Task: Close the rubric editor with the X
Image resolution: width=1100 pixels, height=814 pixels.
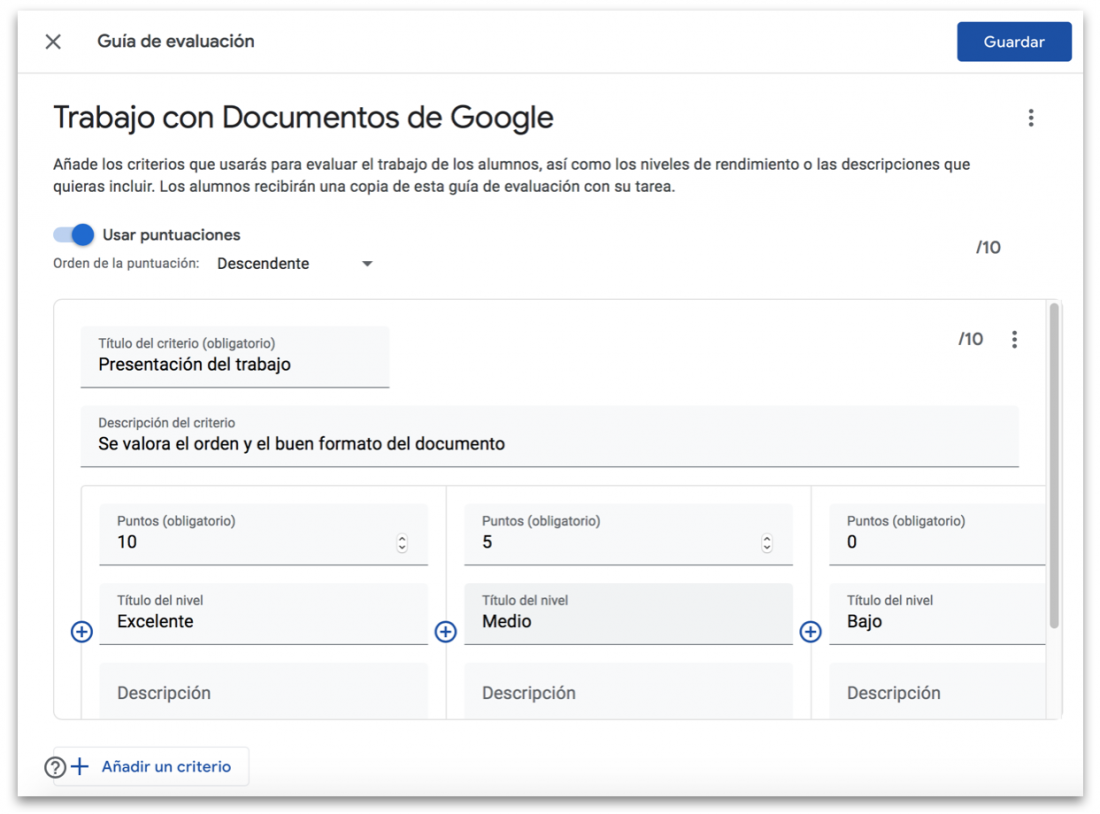Action: [x=52, y=41]
